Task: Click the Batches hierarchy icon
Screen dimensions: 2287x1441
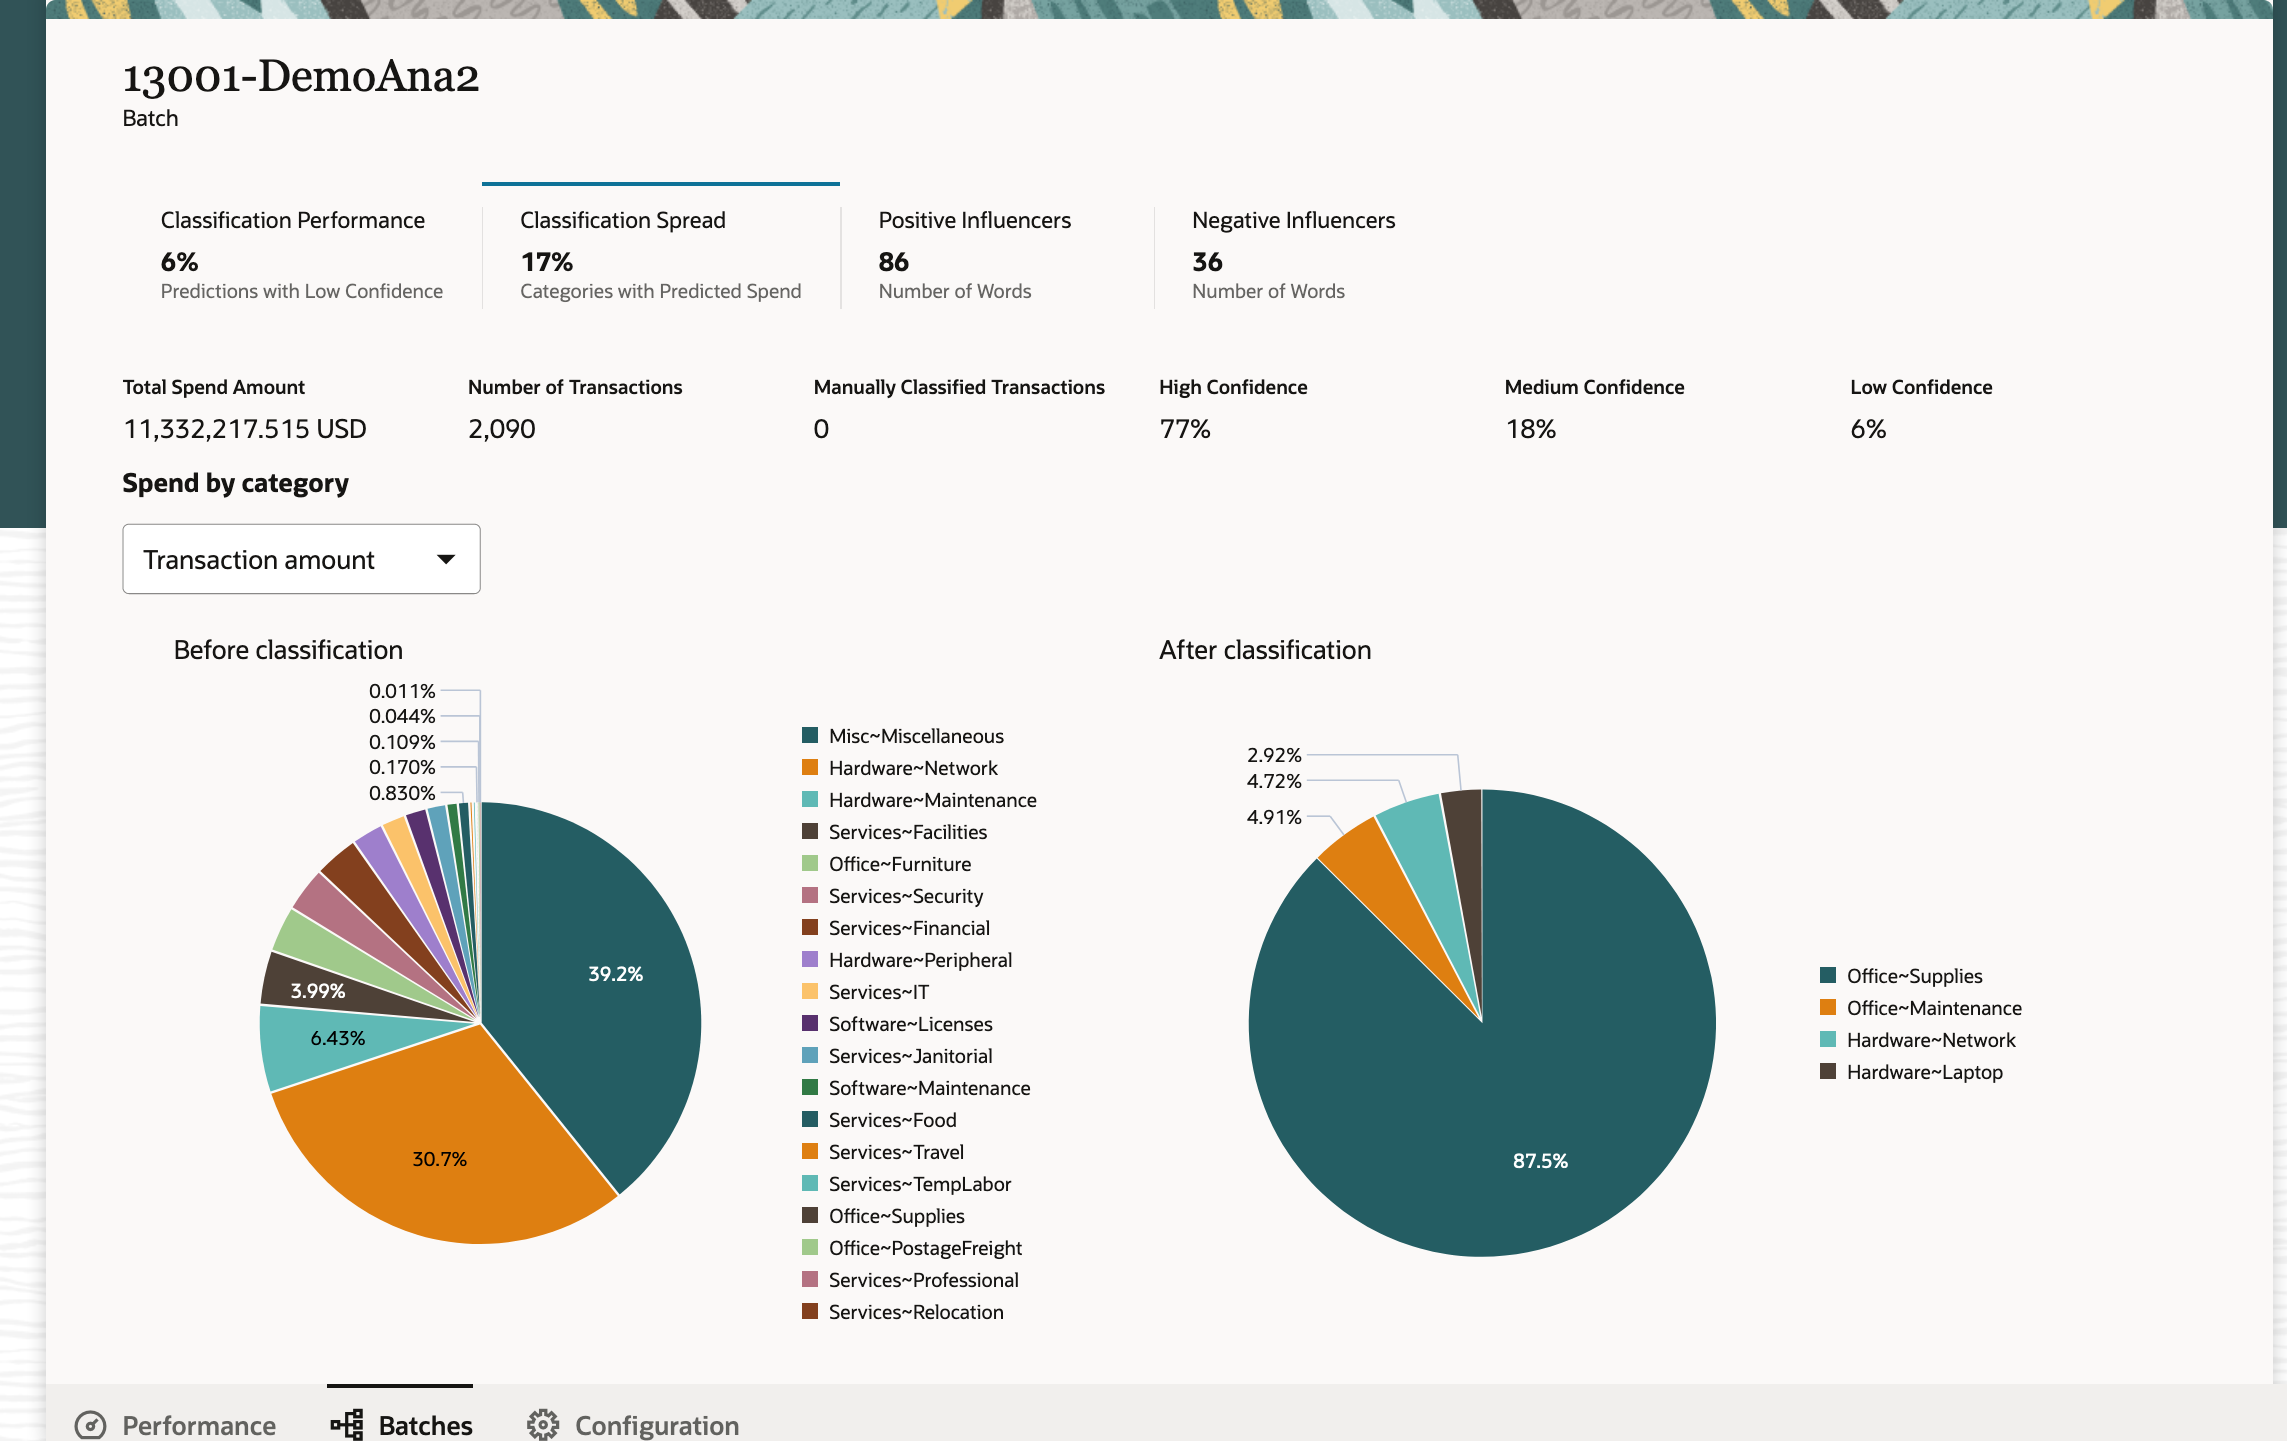Action: pos(347,1425)
